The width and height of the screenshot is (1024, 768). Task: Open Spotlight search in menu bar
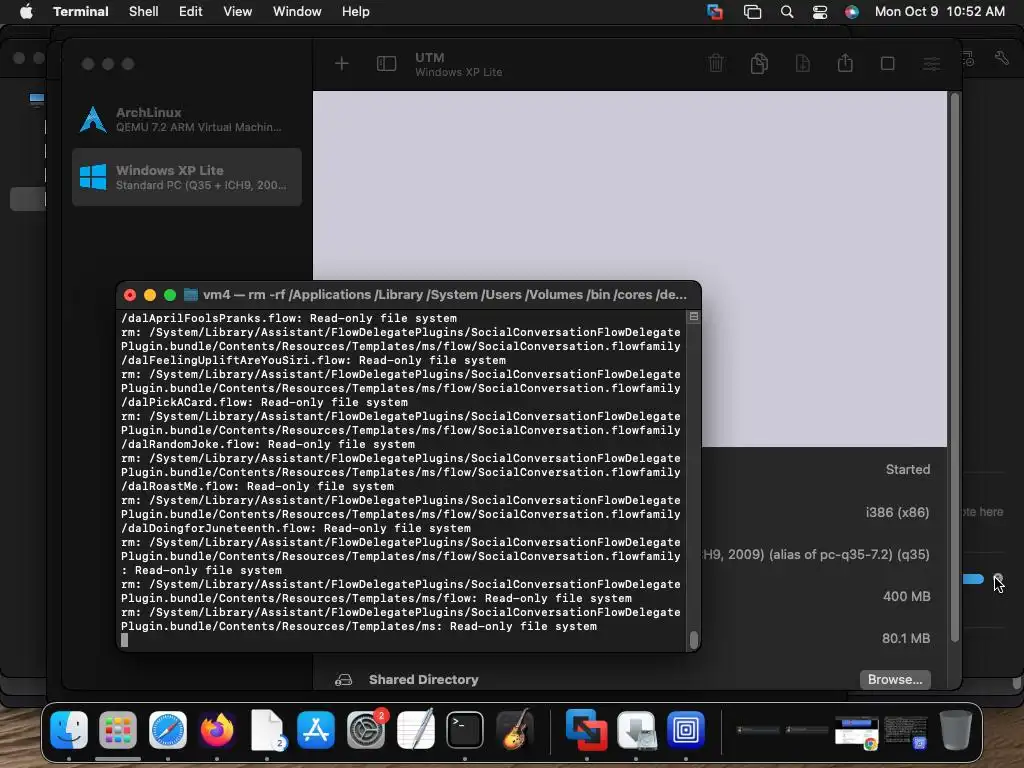tap(787, 12)
